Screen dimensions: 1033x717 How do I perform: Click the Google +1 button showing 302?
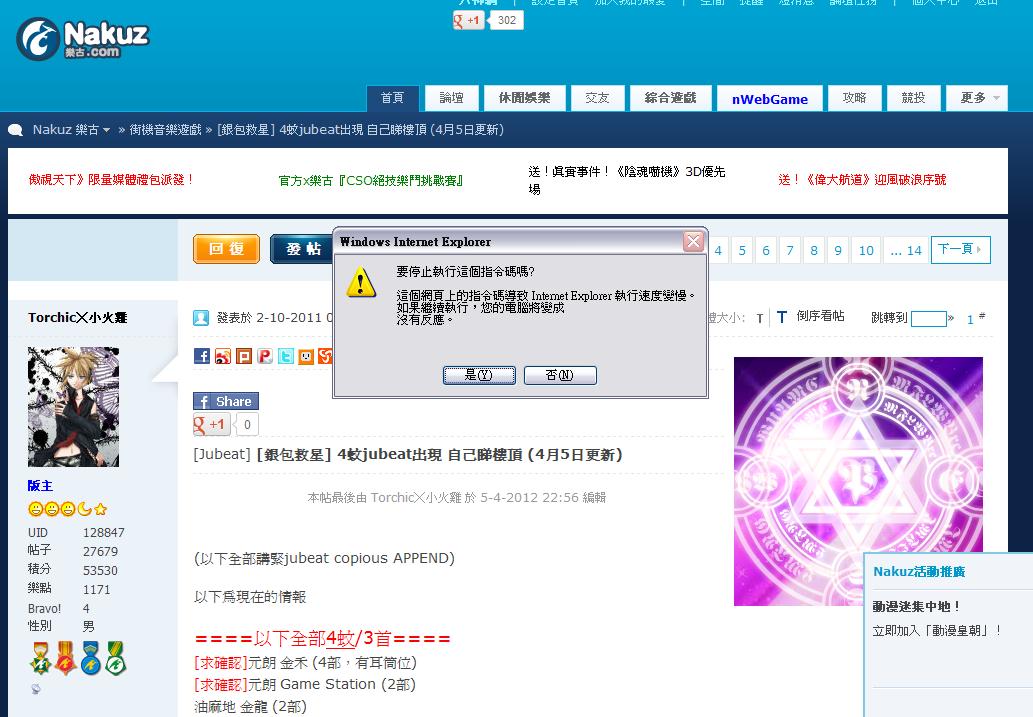pyautogui.click(x=468, y=20)
